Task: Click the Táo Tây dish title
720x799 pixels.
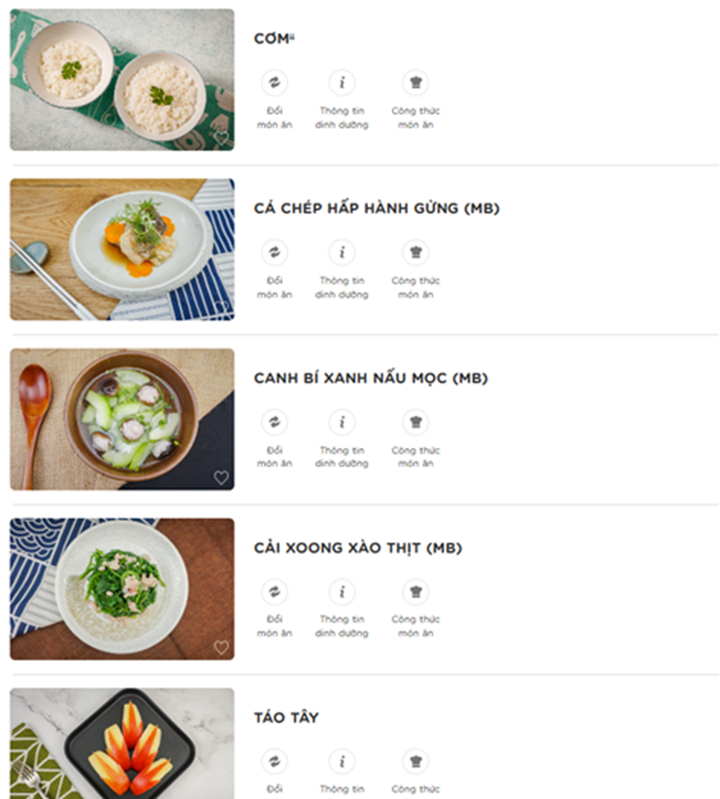Action: point(287,718)
